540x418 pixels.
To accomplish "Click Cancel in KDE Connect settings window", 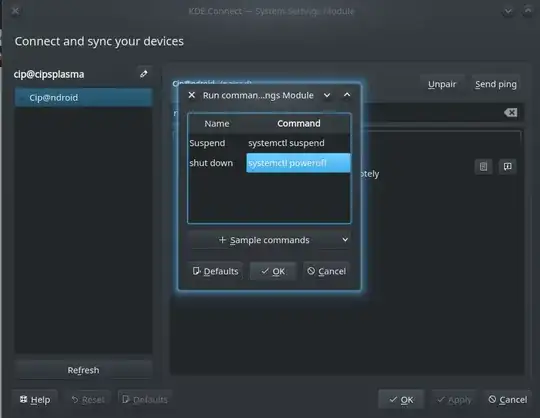I will pyautogui.click(x=508, y=400).
